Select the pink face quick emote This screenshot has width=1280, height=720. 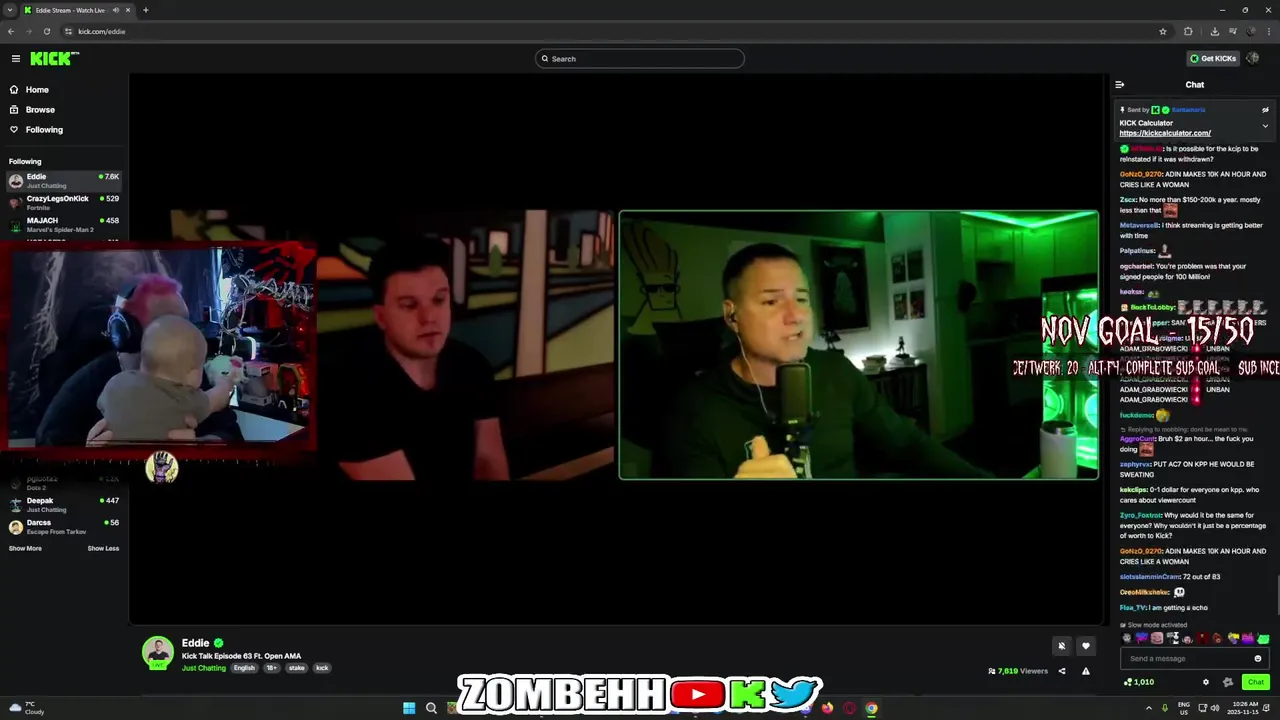[1157, 638]
